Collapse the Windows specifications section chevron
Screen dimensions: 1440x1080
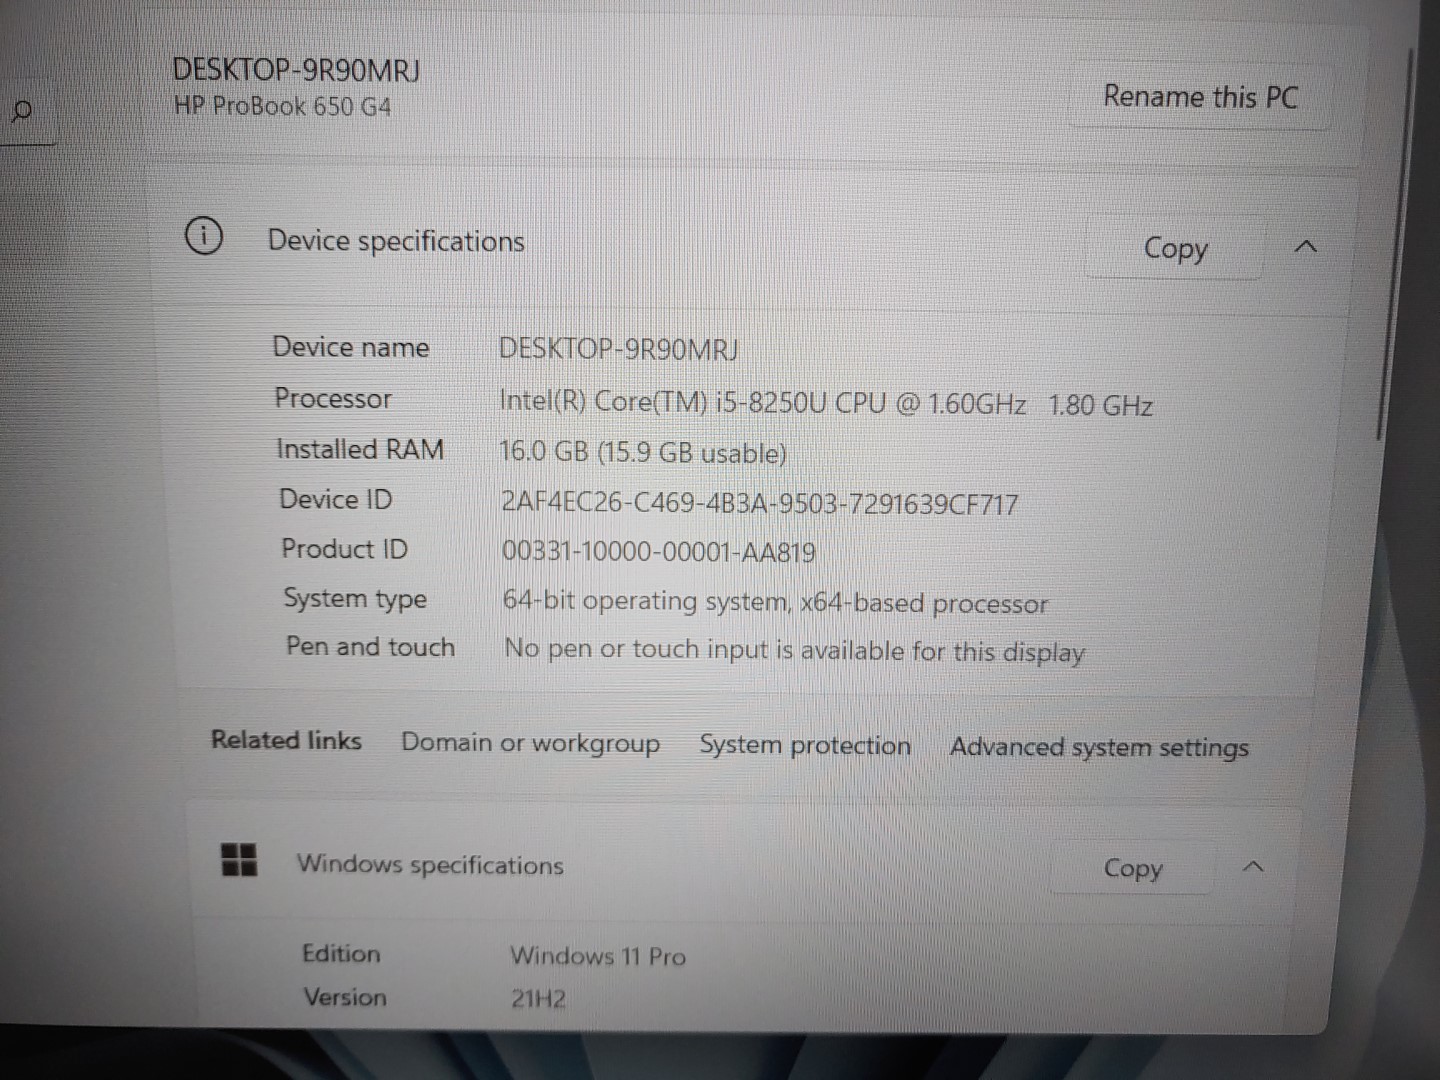click(x=1253, y=867)
